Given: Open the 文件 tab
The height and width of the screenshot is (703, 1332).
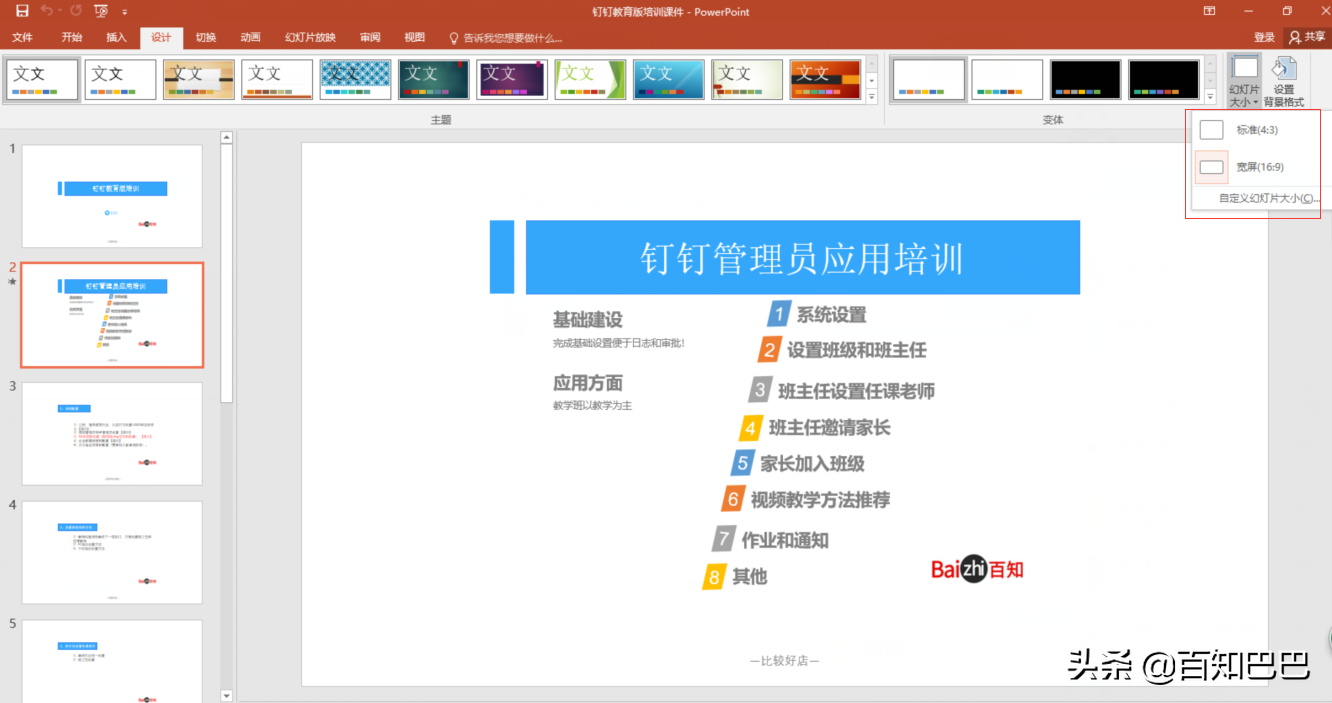Looking at the screenshot, I should click(23, 38).
